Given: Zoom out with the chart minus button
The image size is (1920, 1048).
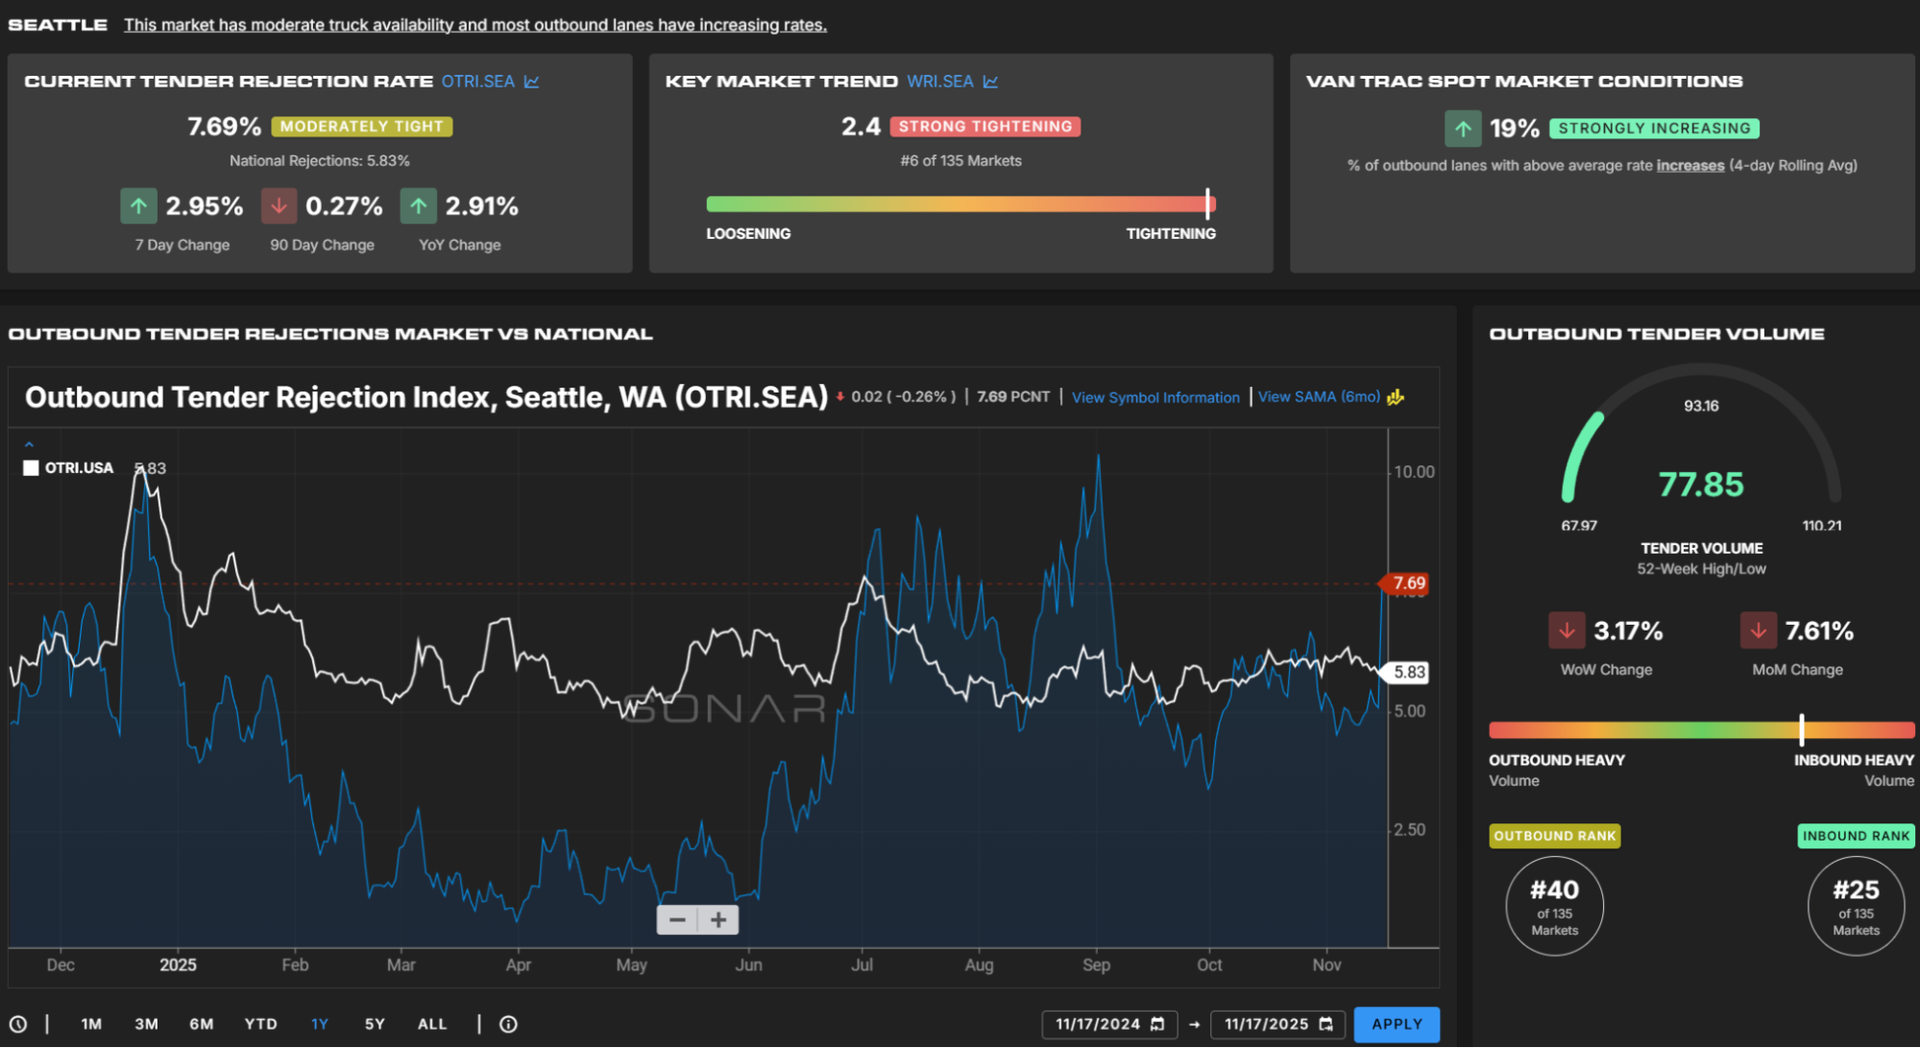Looking at the screenshot, I should 677,920.
